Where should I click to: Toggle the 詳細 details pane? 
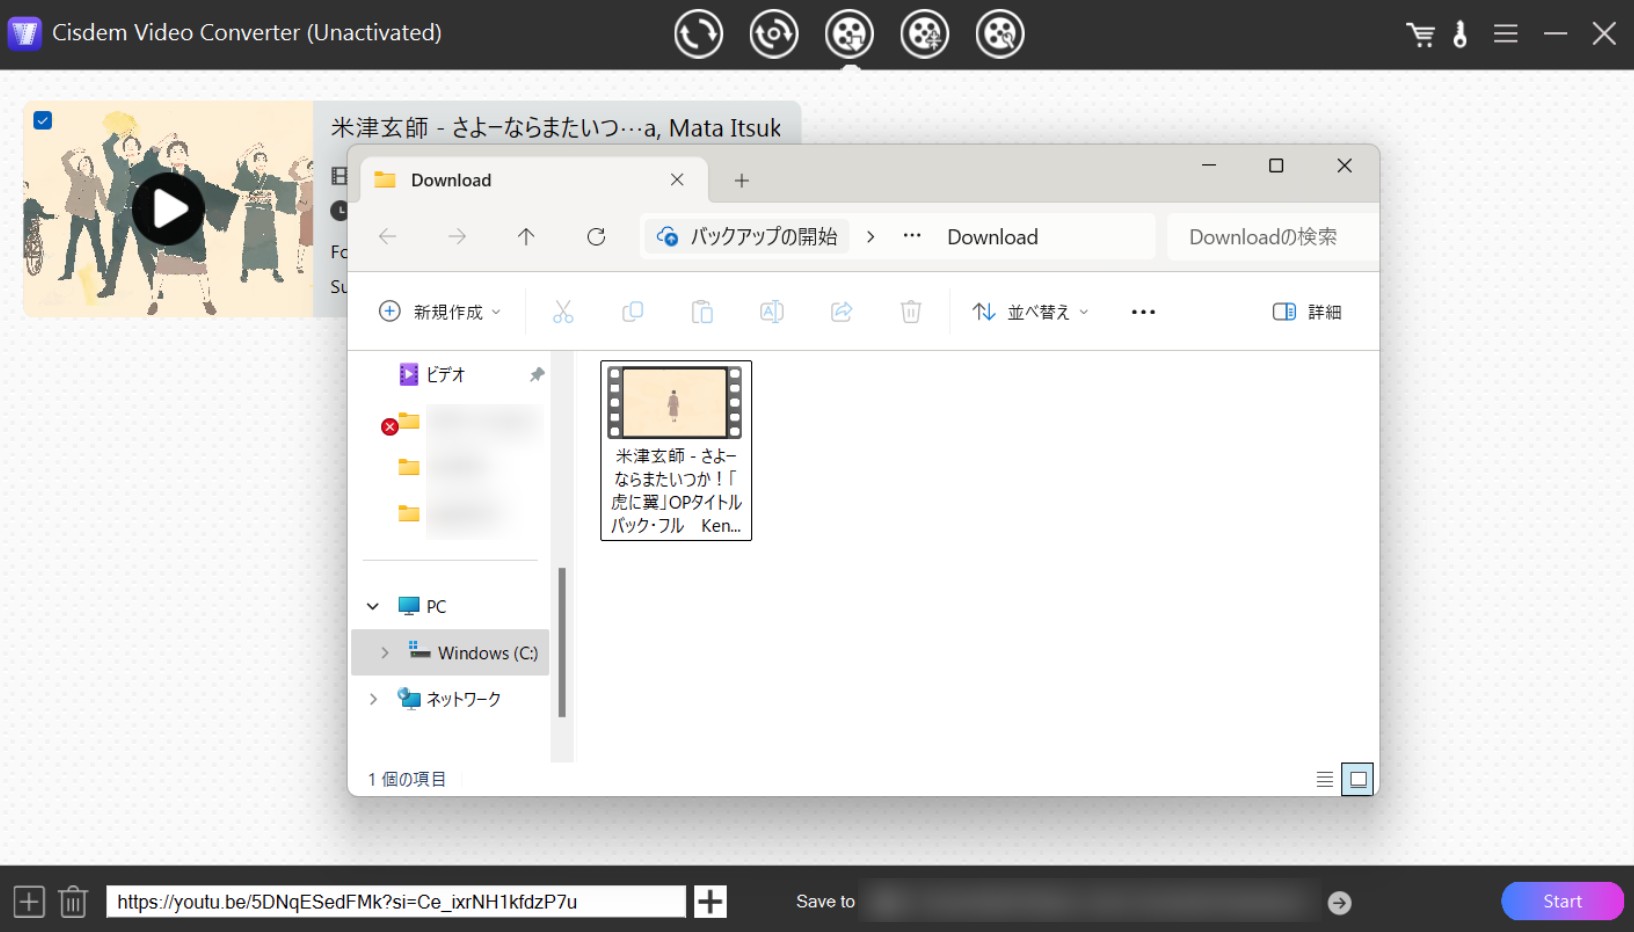1307,312
